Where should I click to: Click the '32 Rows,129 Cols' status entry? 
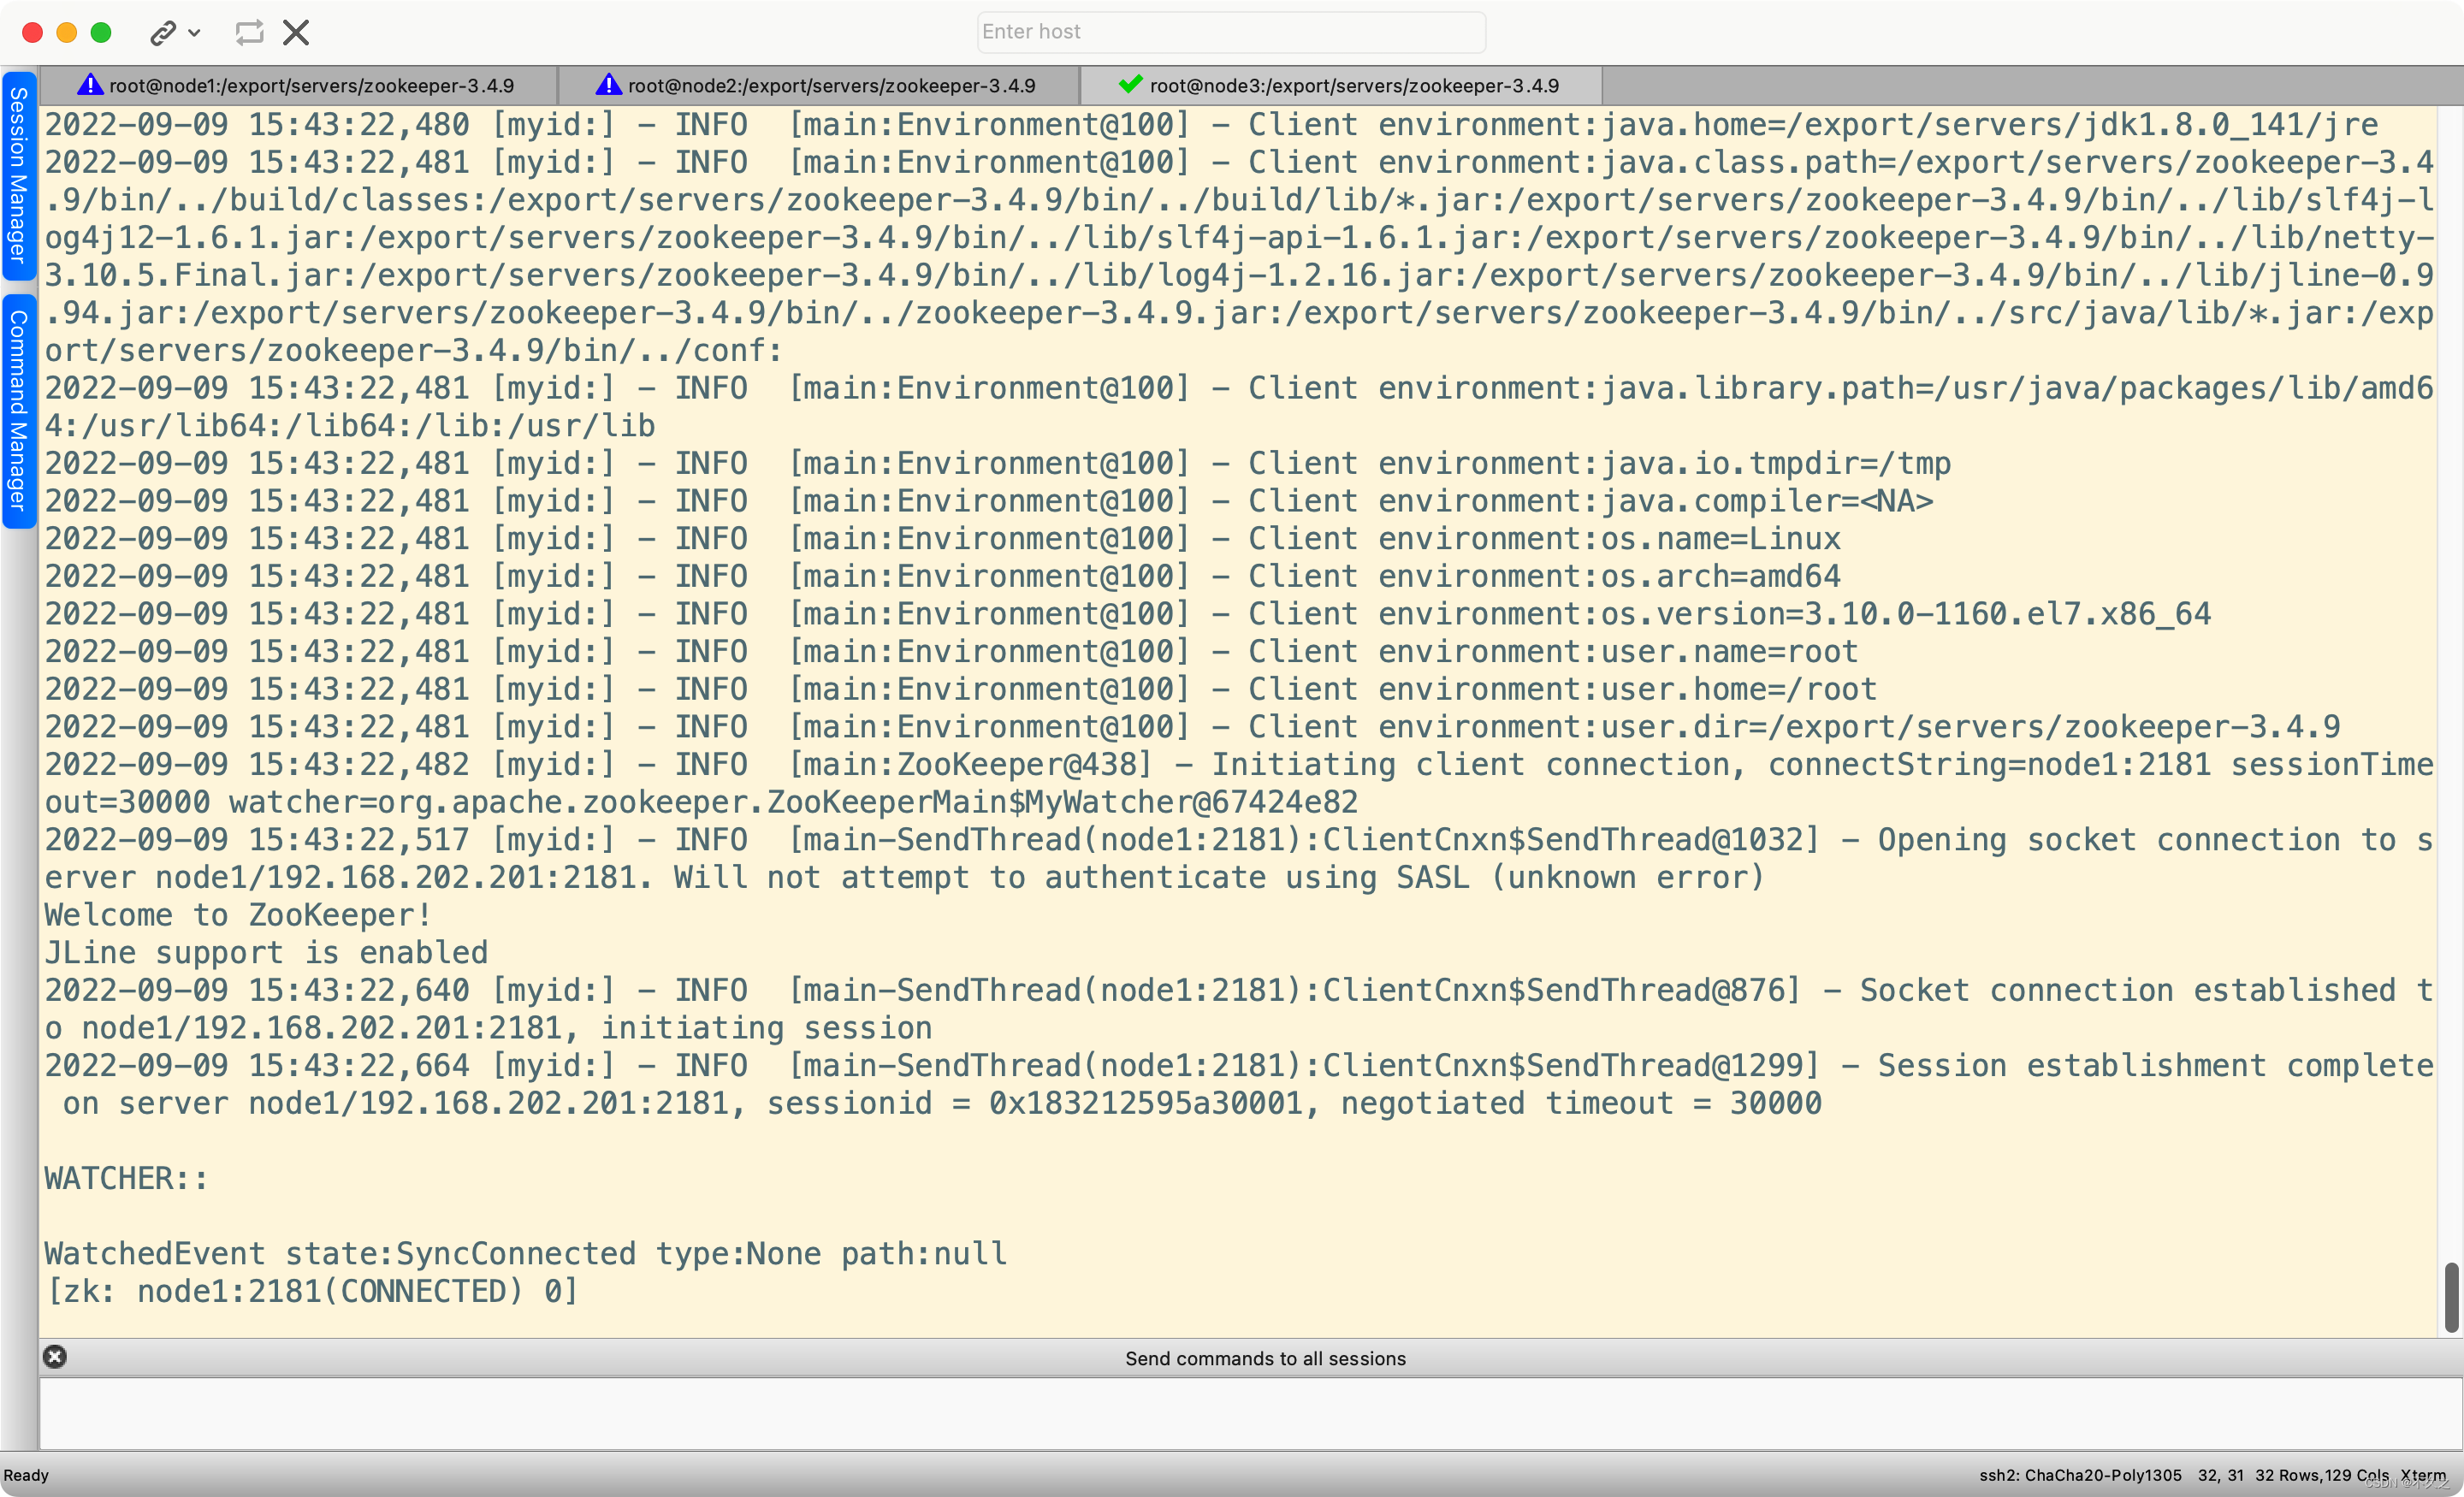pyautogui.click(x=2321, y=1475)
